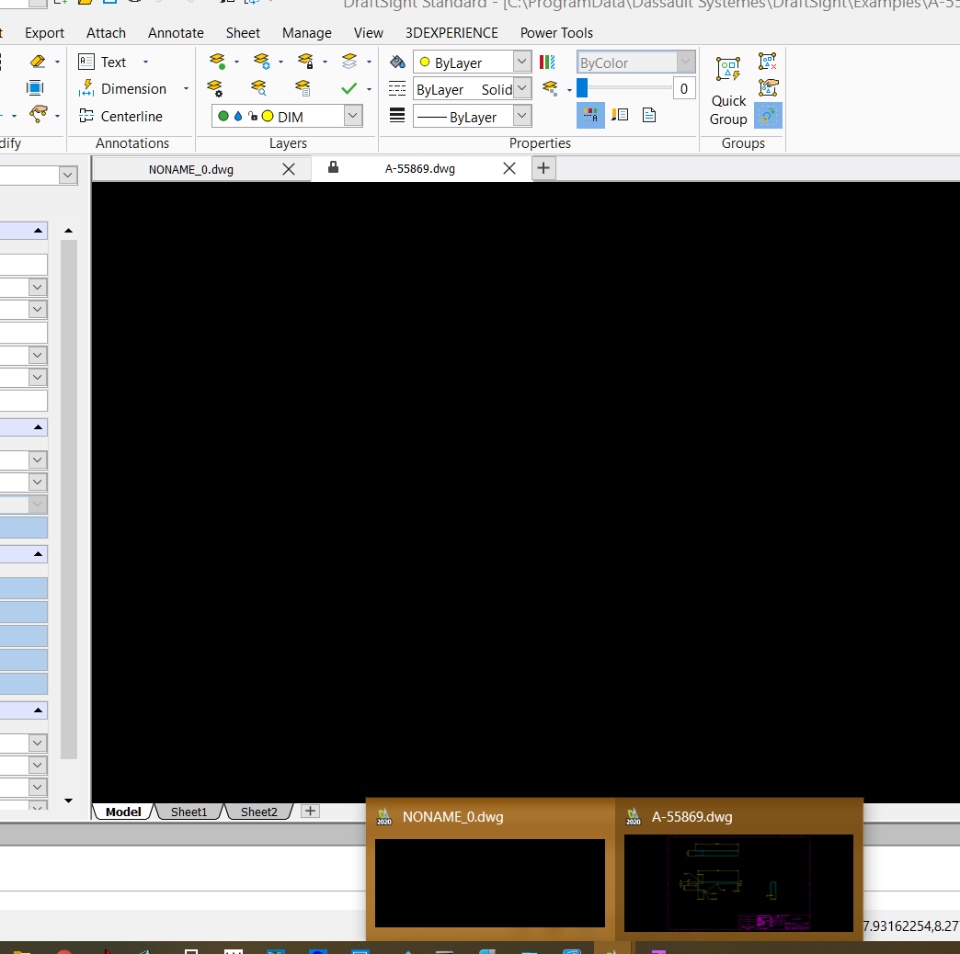Open the Attach ribbon tab

pyautogui.click(x=106, y=33)
